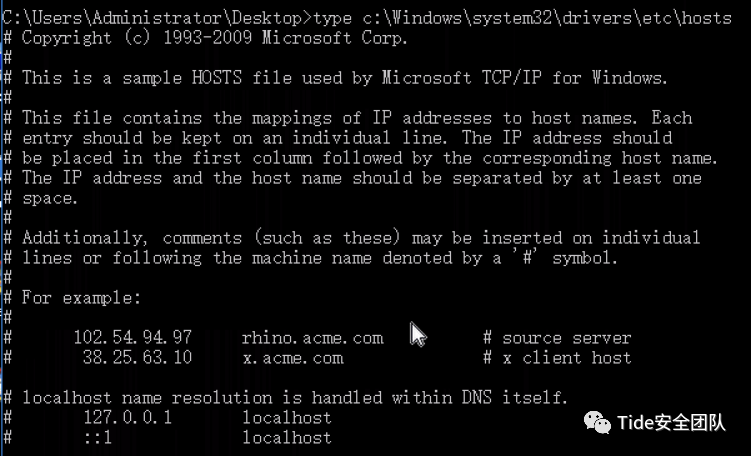Click the 102.54.94.97 IP address
Image resolution: width=751 pixels, height=456 pixels.
133,337
